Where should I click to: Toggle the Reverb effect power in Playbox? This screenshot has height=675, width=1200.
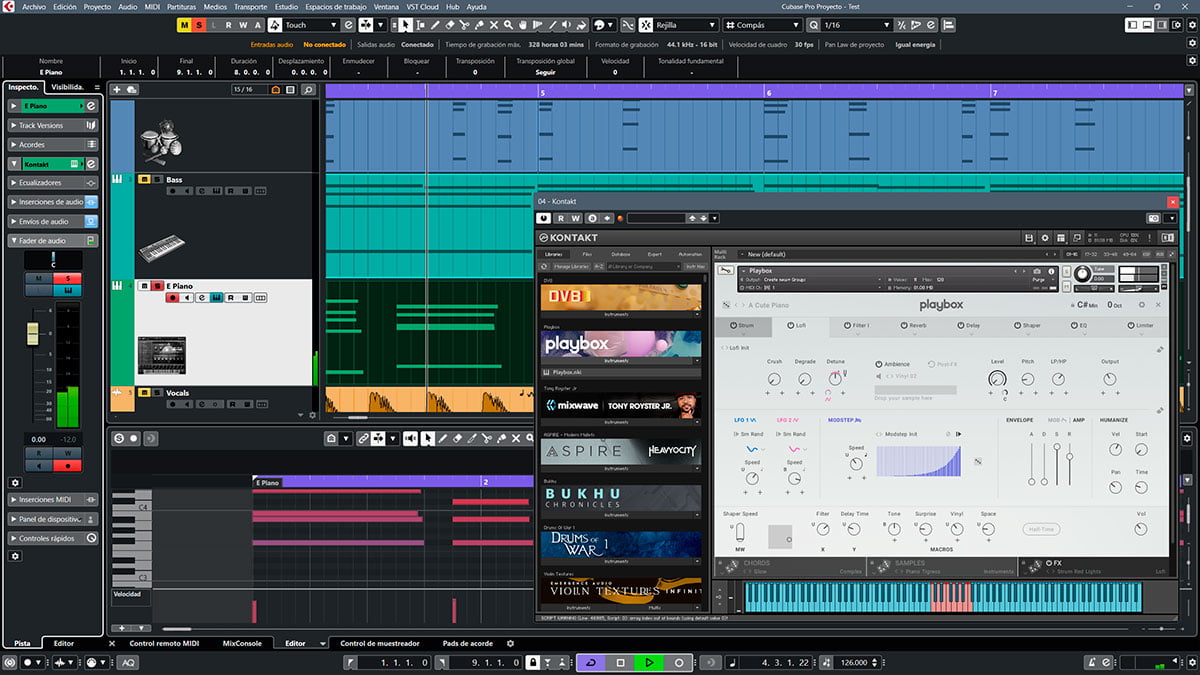[902, 325]
